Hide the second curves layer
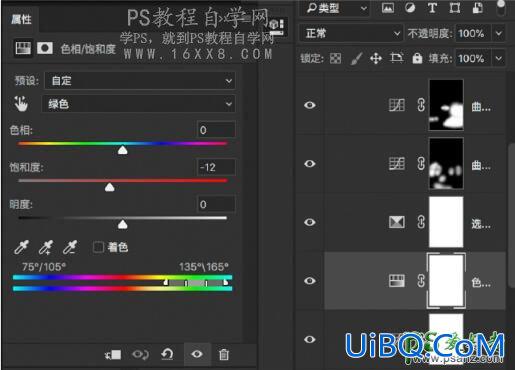The height and width of the screenshot is (370, 515). coord(310,164)
